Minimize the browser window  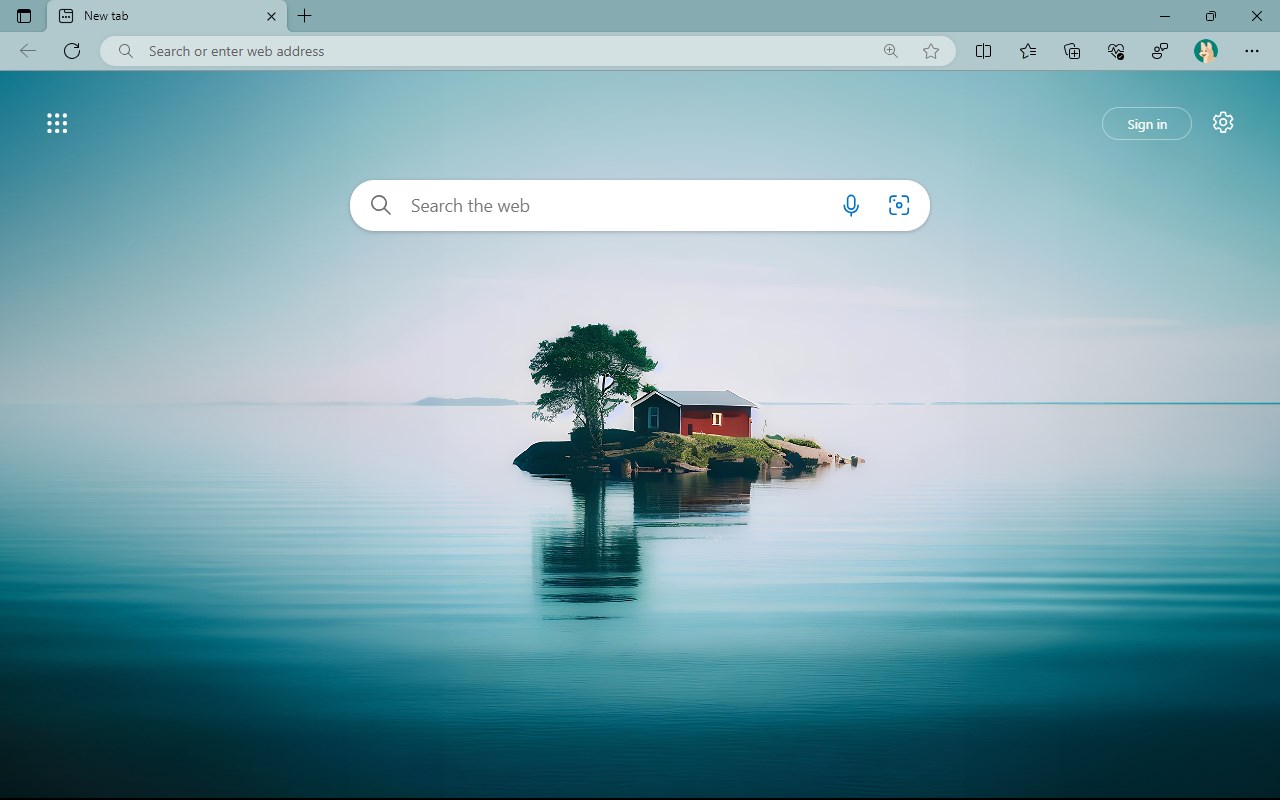[x=1165, y=16]
